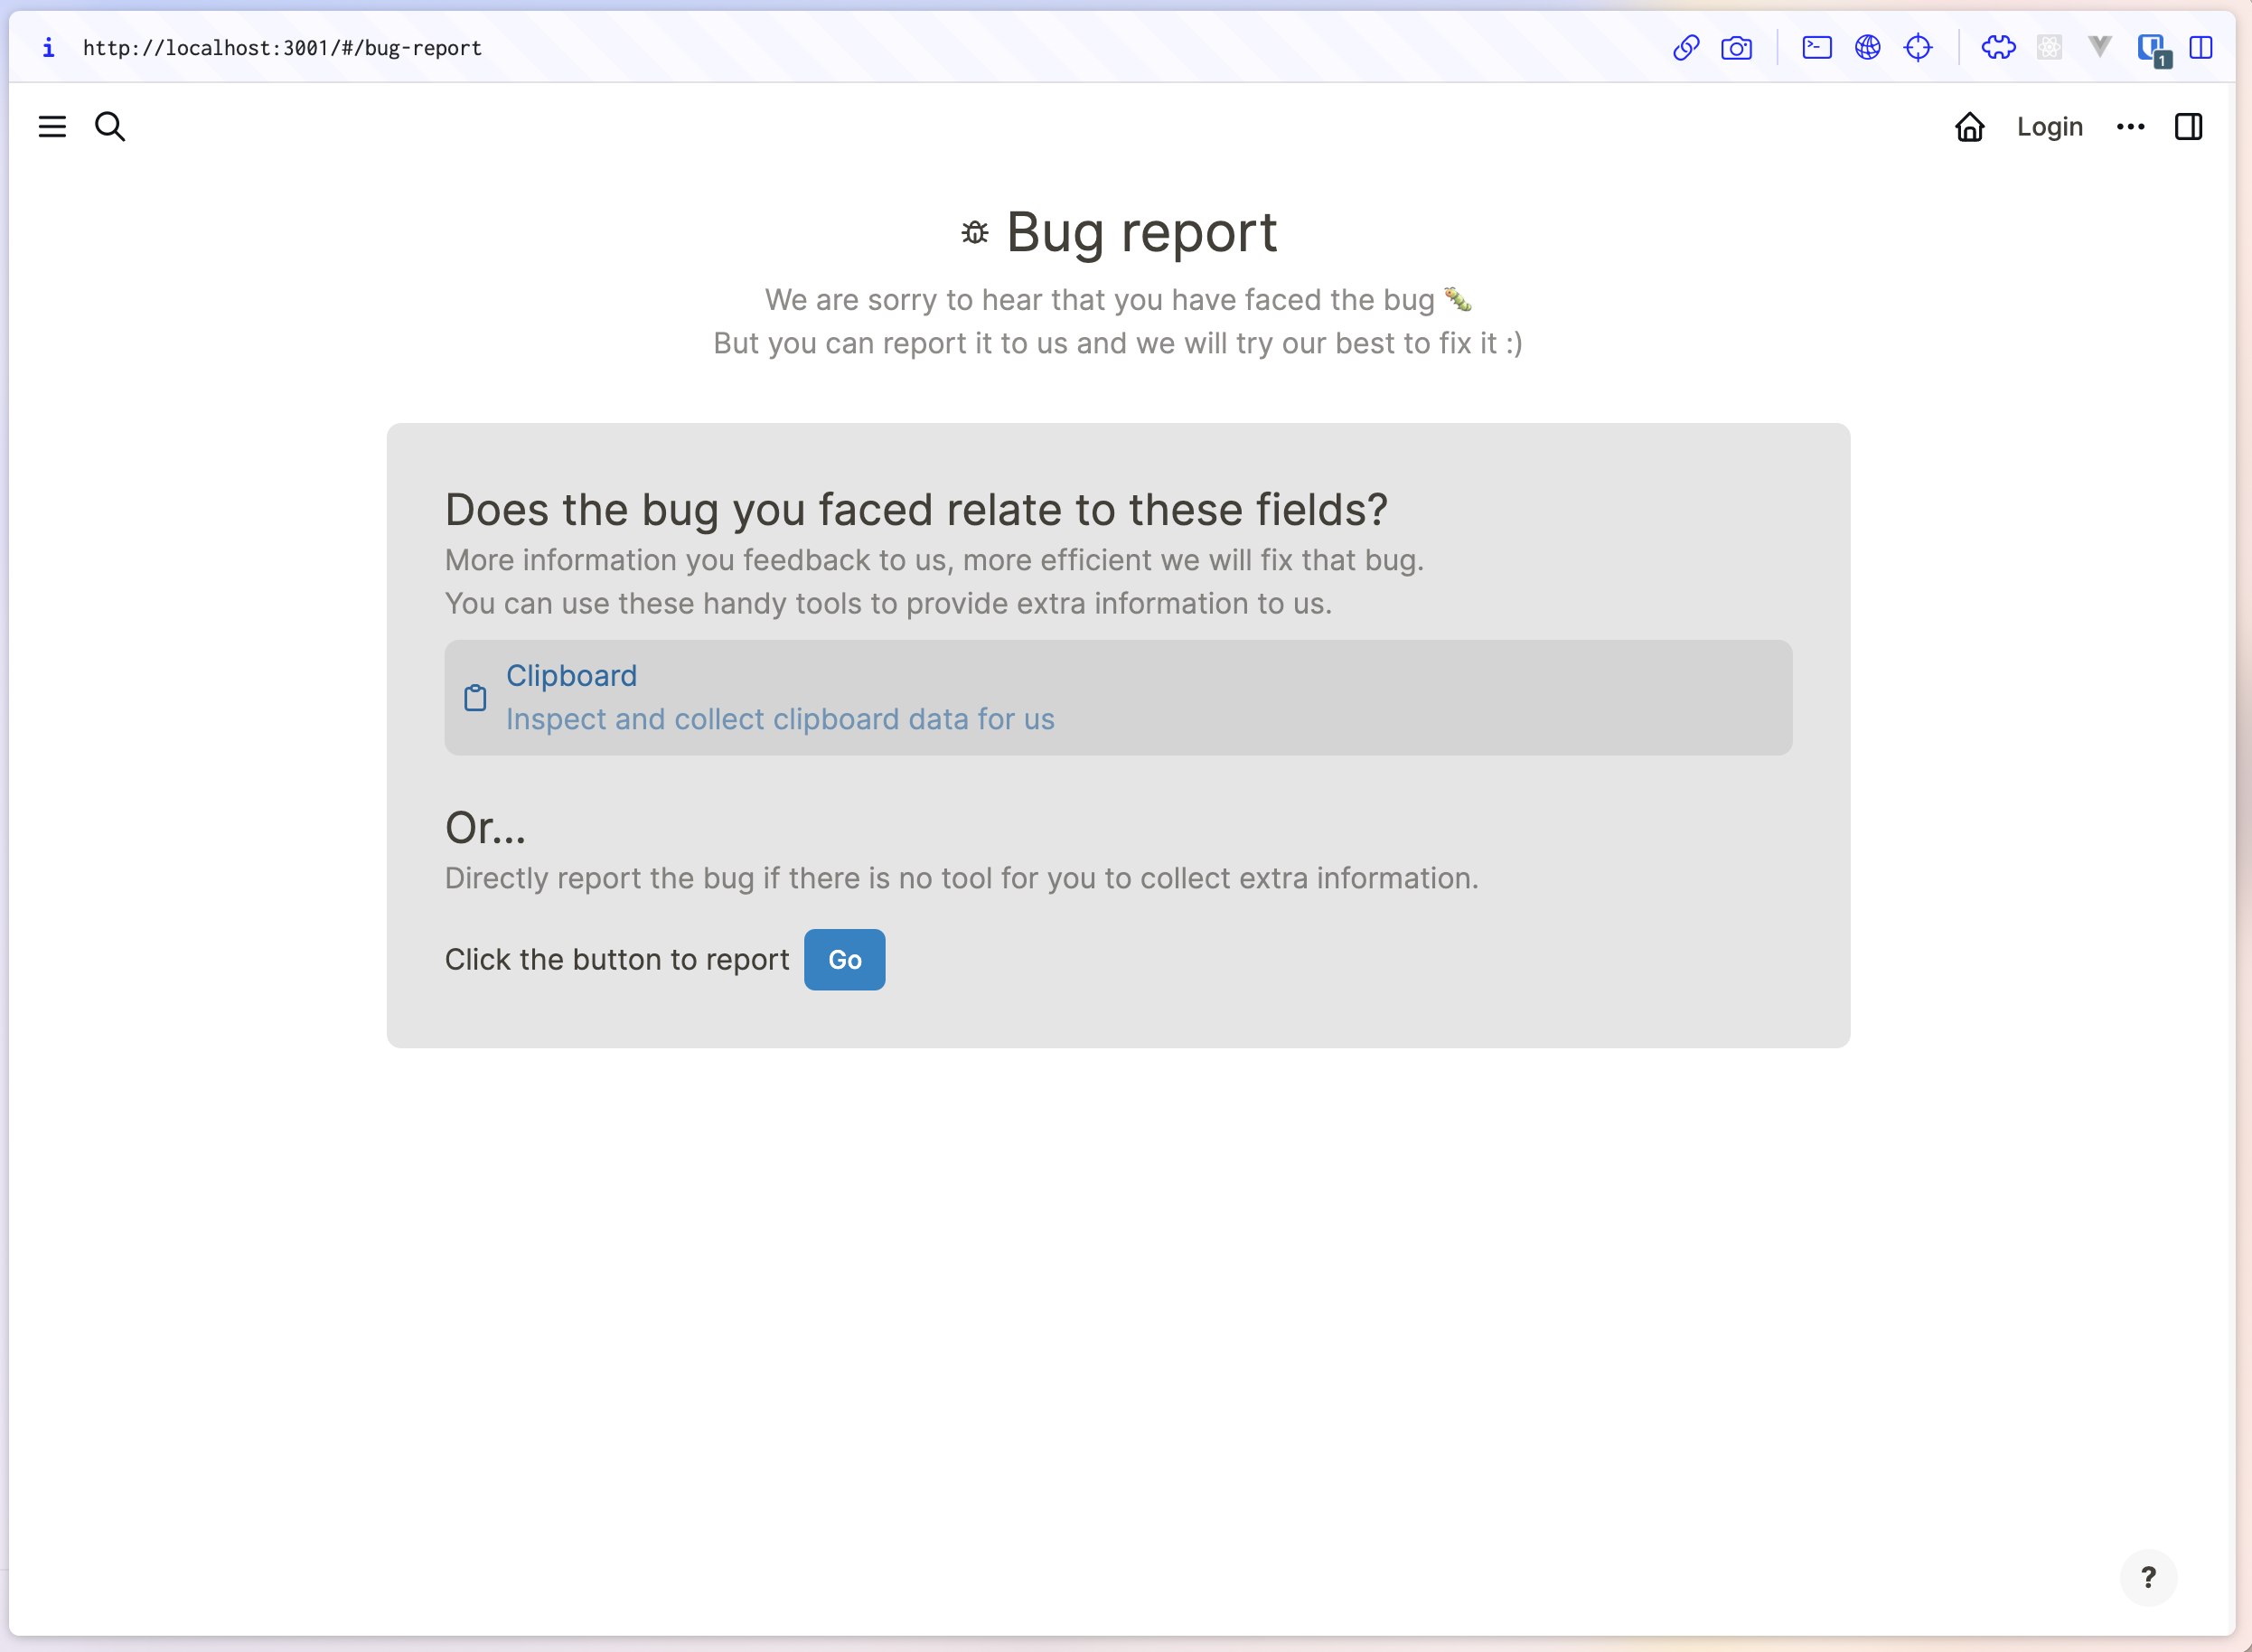
Task: Click the React devtools extension icon
Action: tap(2049, 47)
